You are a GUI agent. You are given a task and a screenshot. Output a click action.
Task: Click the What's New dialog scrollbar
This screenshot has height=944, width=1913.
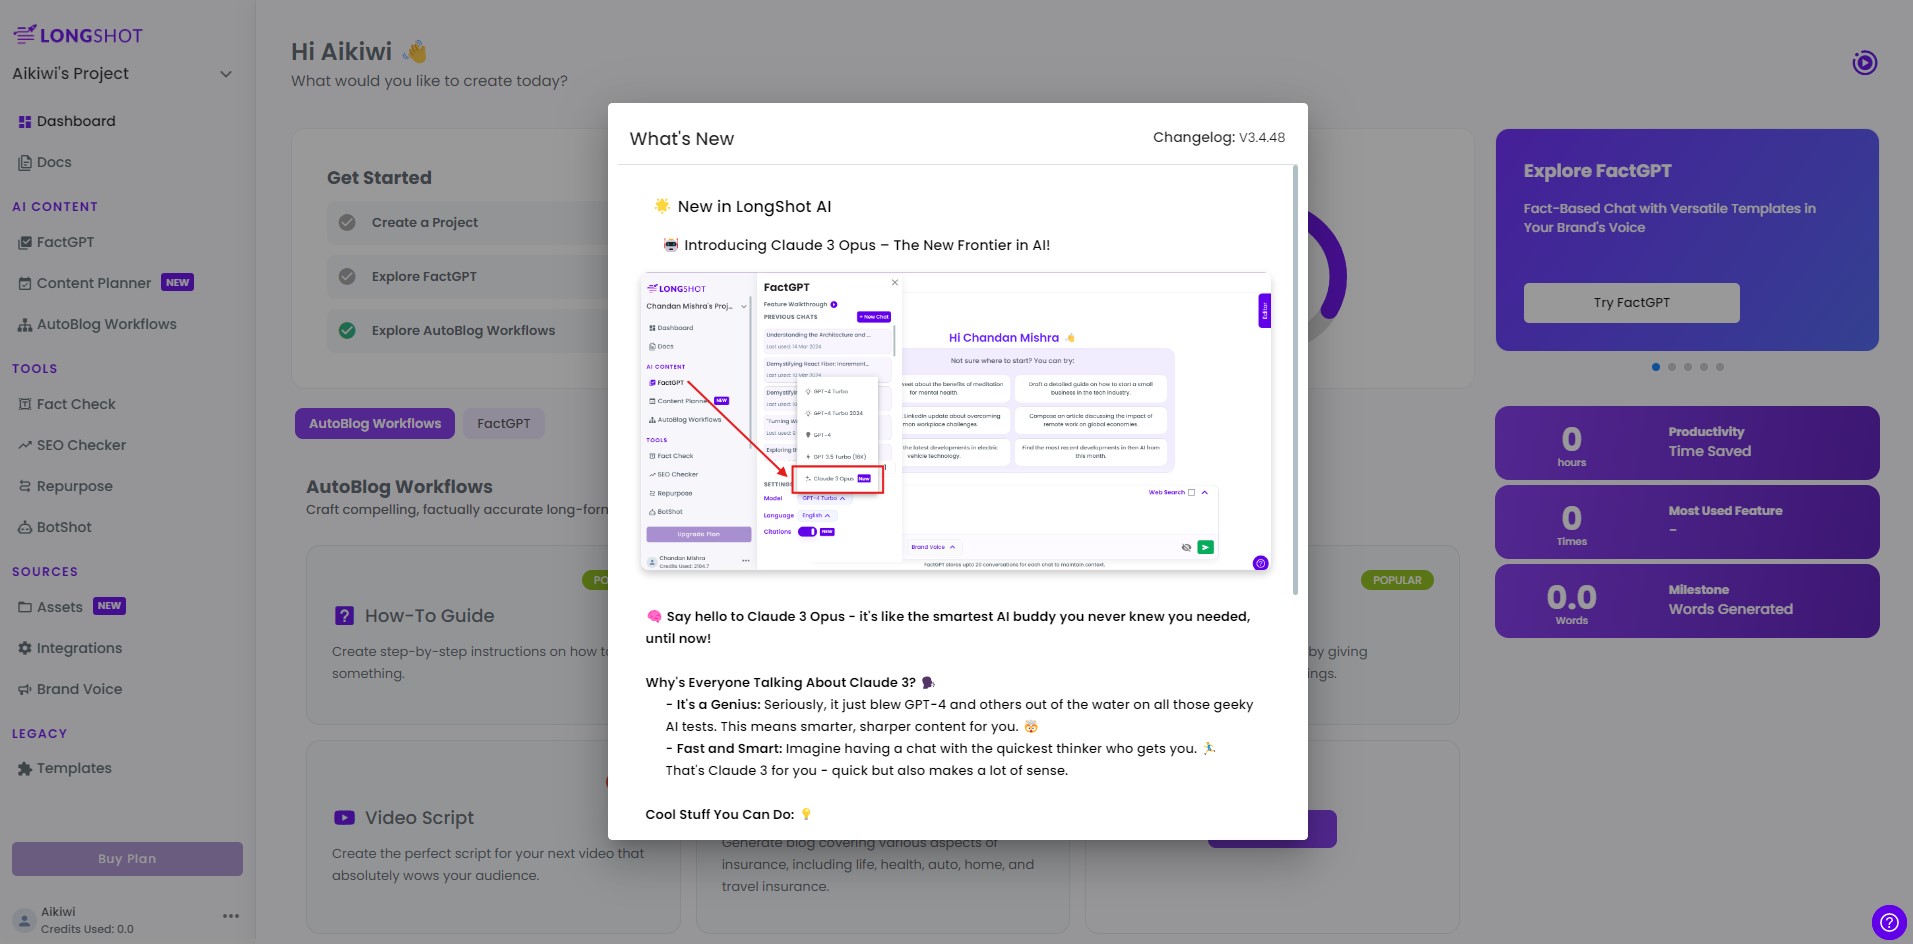pyautogui.click(x=1296, y=380)
